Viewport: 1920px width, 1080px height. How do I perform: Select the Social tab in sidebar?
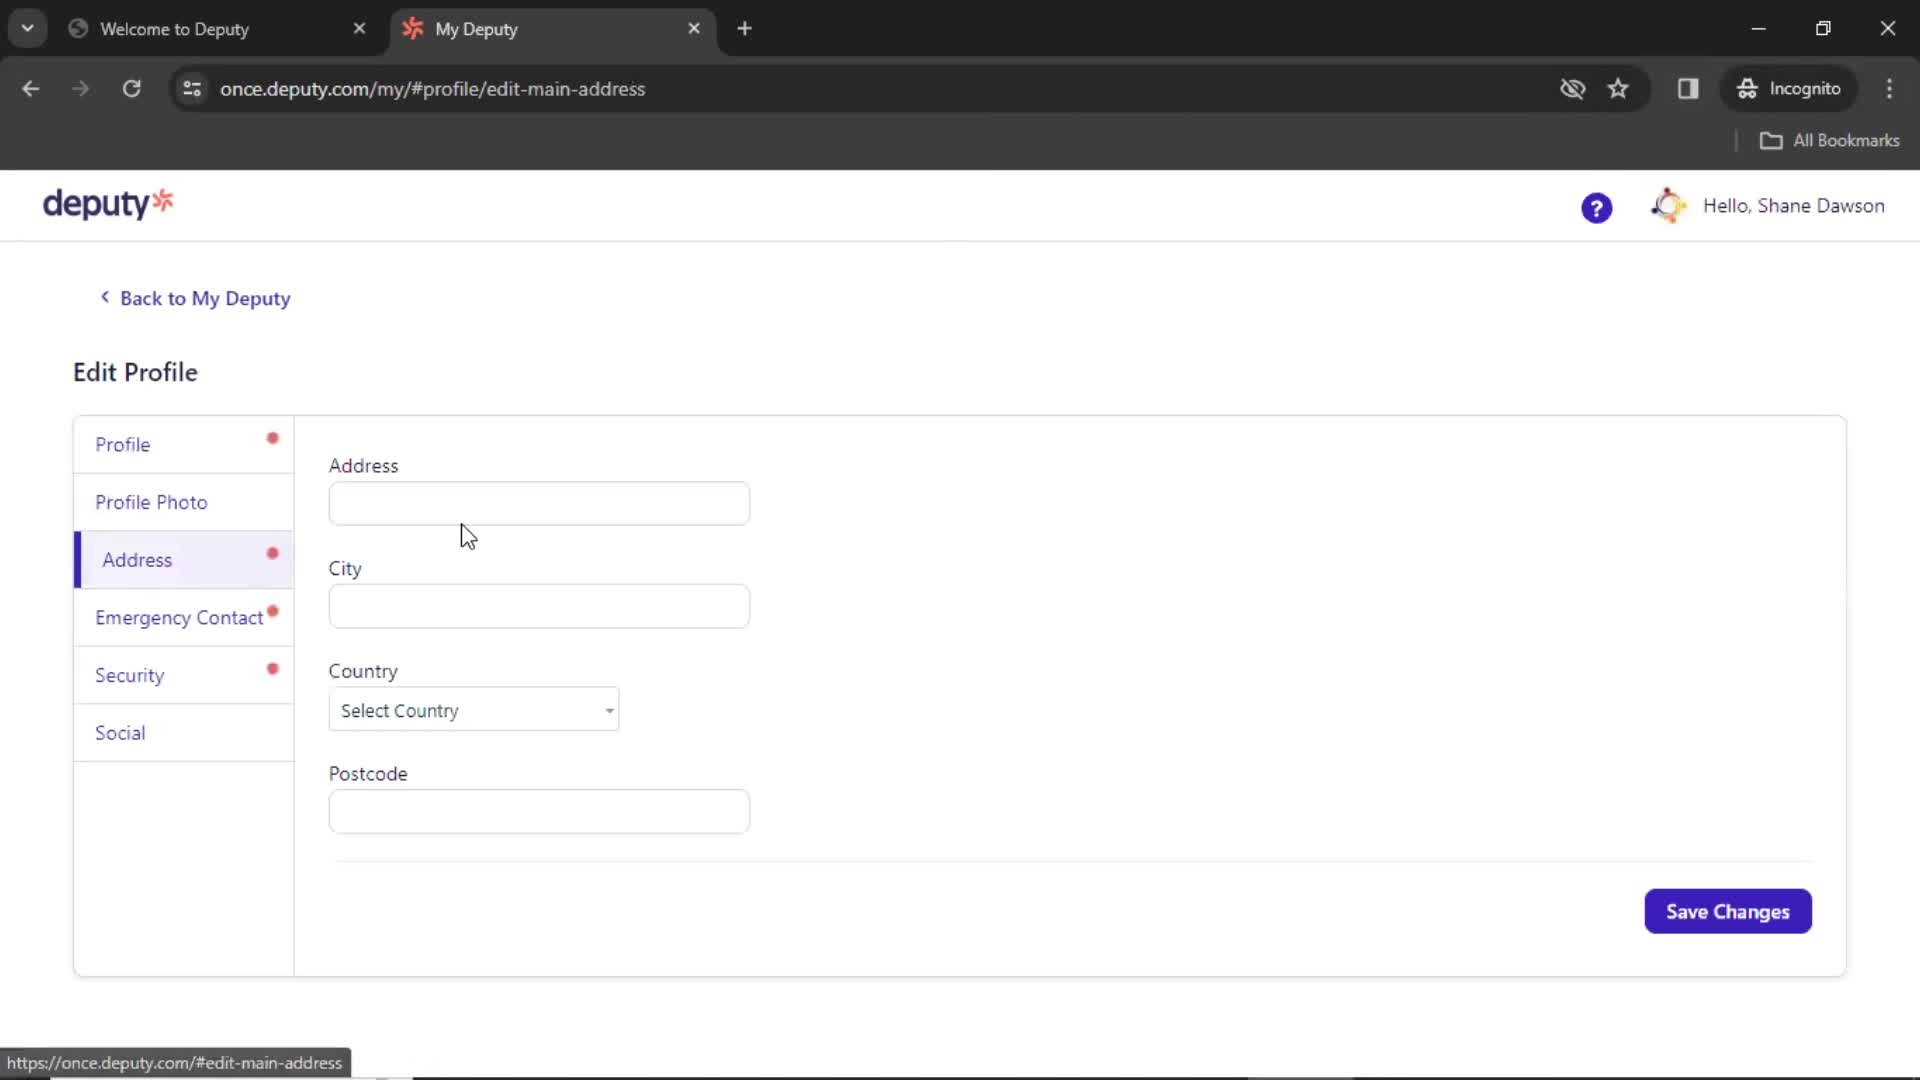point(120,733)
